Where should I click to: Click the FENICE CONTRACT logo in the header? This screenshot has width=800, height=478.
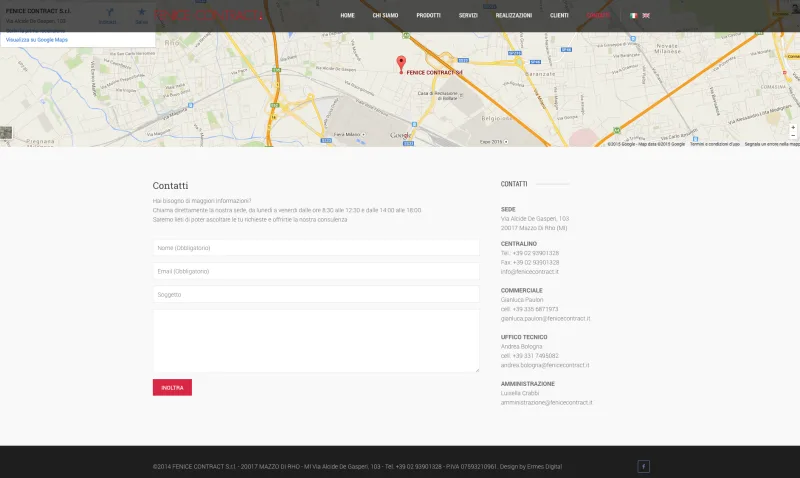(209, 15)
